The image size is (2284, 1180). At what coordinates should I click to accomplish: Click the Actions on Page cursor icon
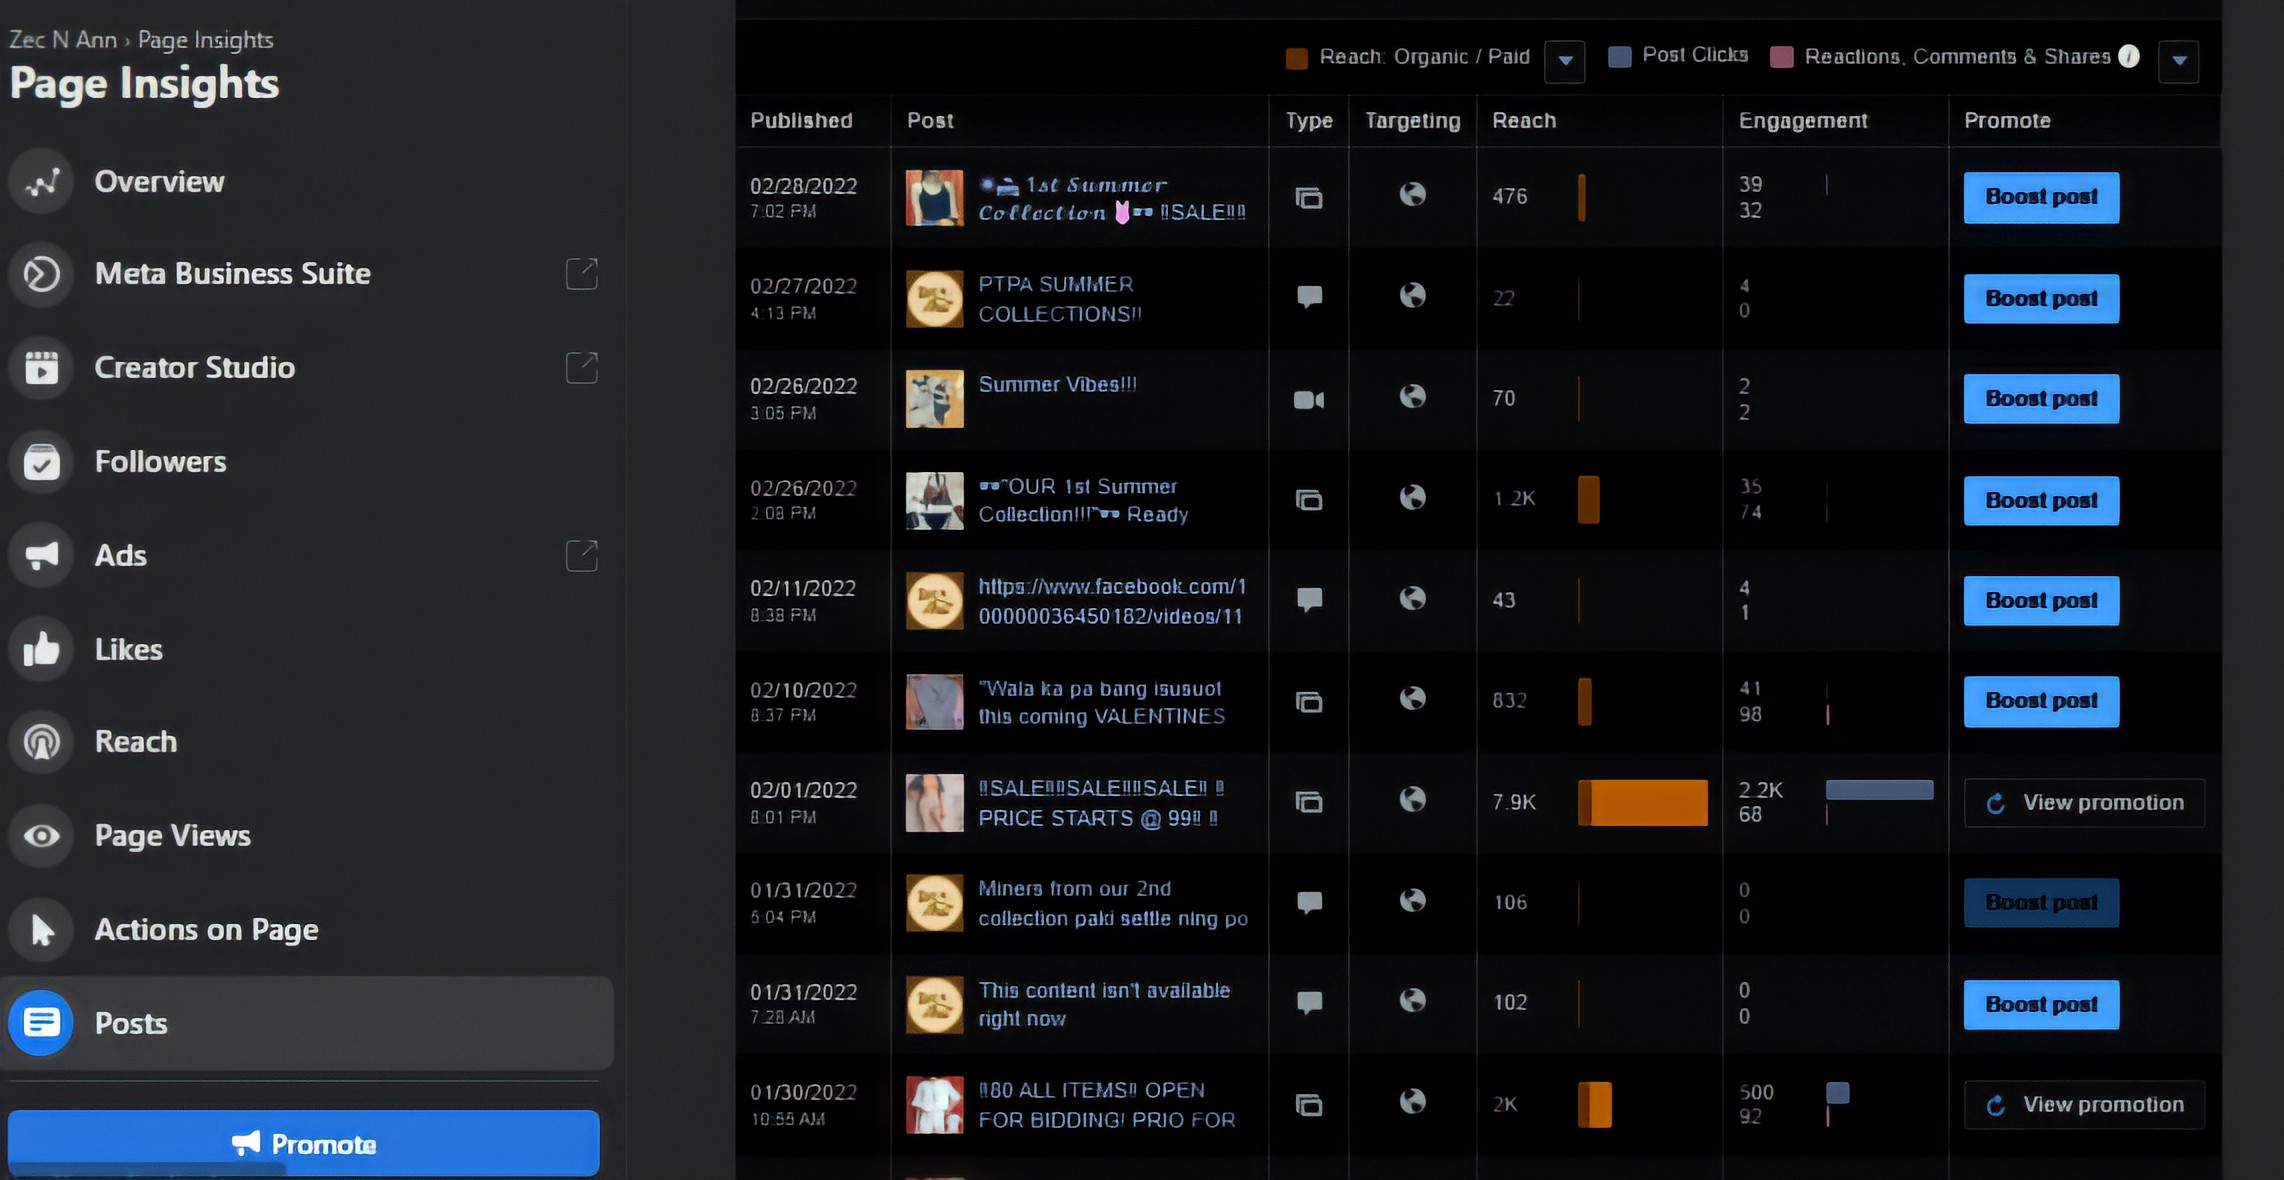(42, 930)
